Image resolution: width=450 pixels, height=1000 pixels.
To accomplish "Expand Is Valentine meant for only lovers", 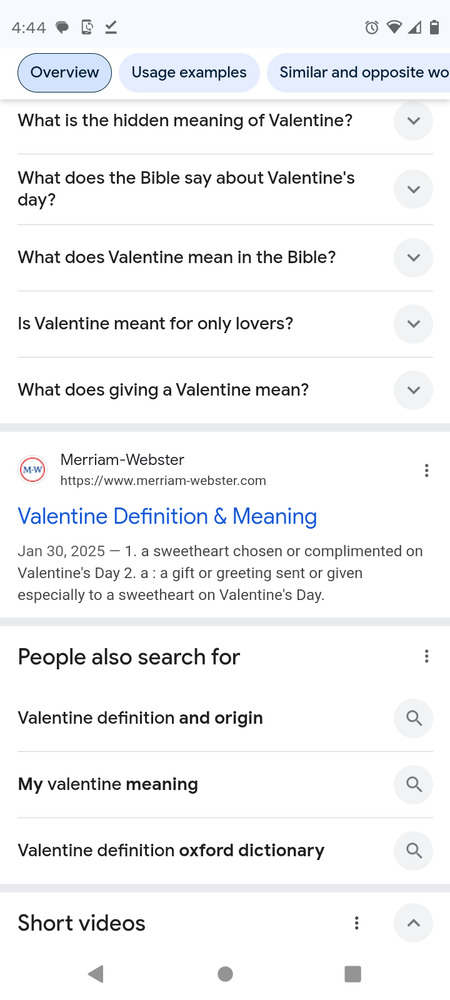I will pos(414,324).
